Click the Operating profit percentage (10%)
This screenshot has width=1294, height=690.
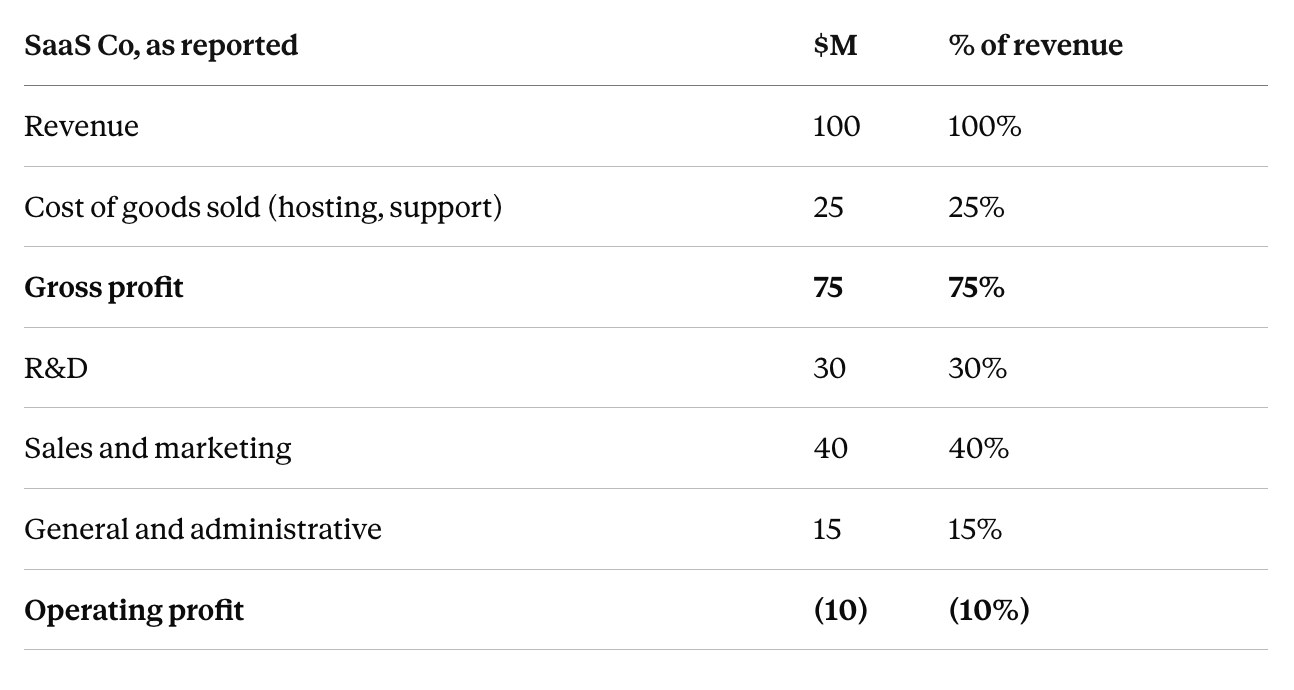tap(988, 610)
